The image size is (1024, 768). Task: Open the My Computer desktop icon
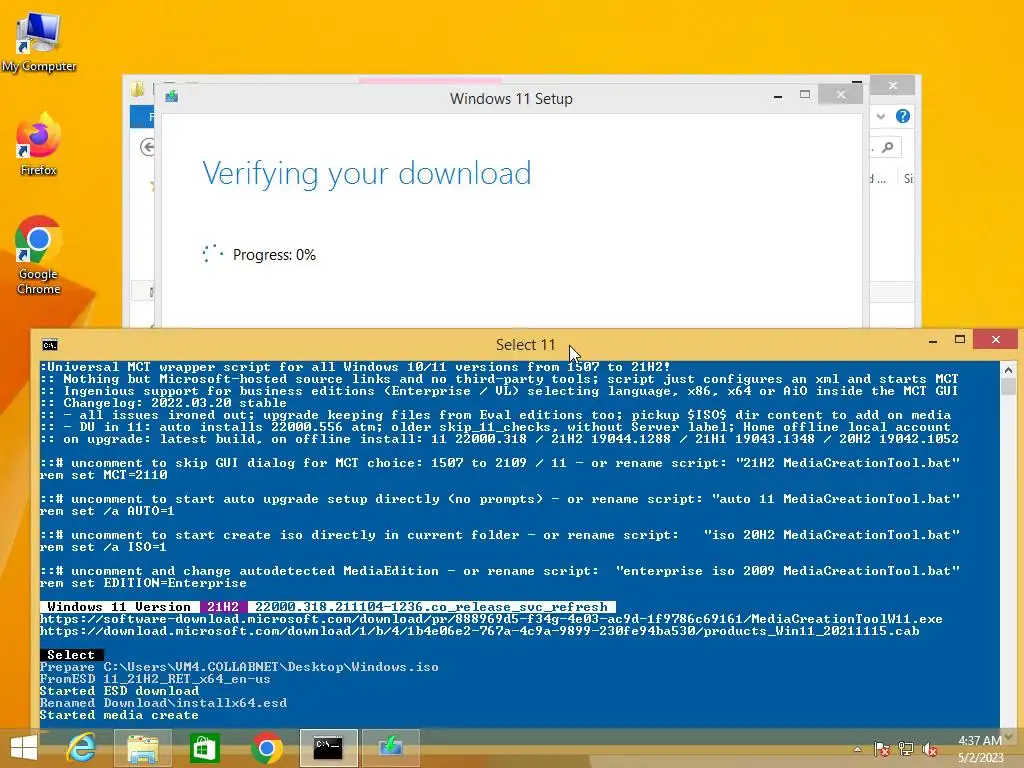(39, 42)
